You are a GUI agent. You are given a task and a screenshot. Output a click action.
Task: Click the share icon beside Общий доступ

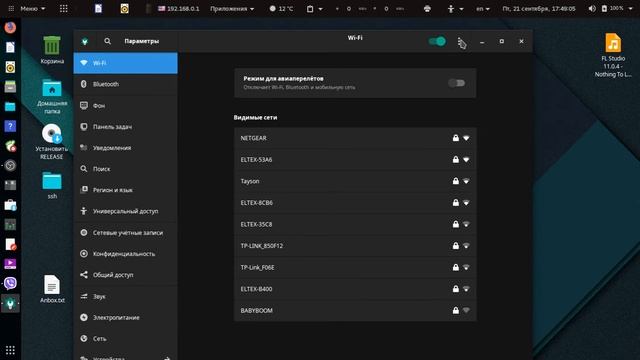coord(84,275)
